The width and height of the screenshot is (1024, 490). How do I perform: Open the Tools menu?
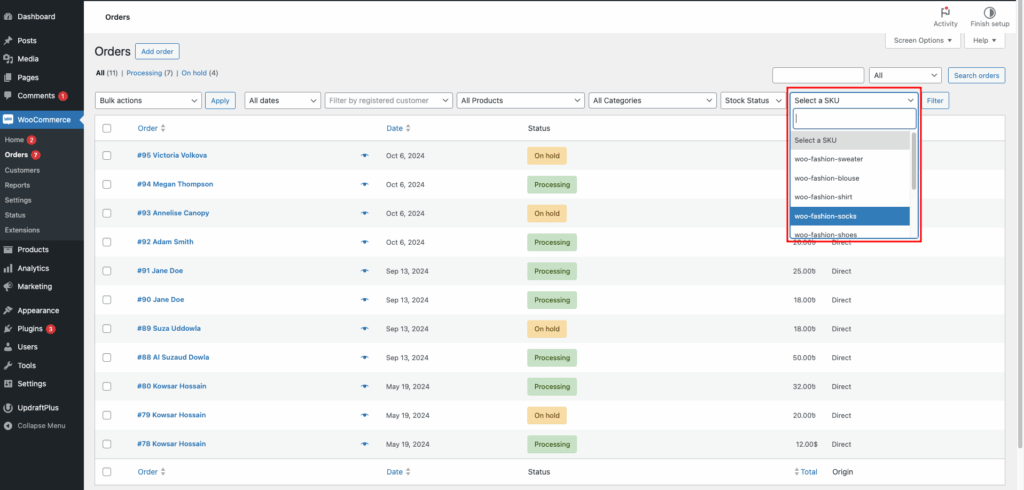point(27,365)
